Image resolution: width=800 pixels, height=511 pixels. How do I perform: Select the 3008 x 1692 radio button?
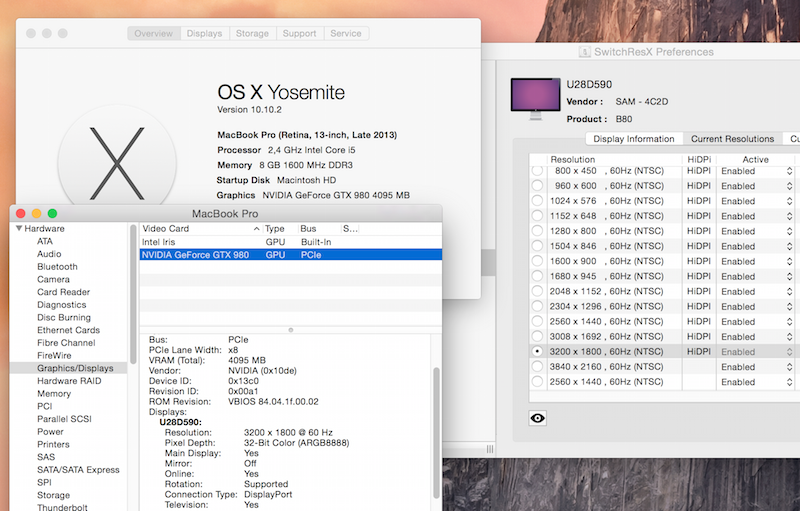point(537,337)
